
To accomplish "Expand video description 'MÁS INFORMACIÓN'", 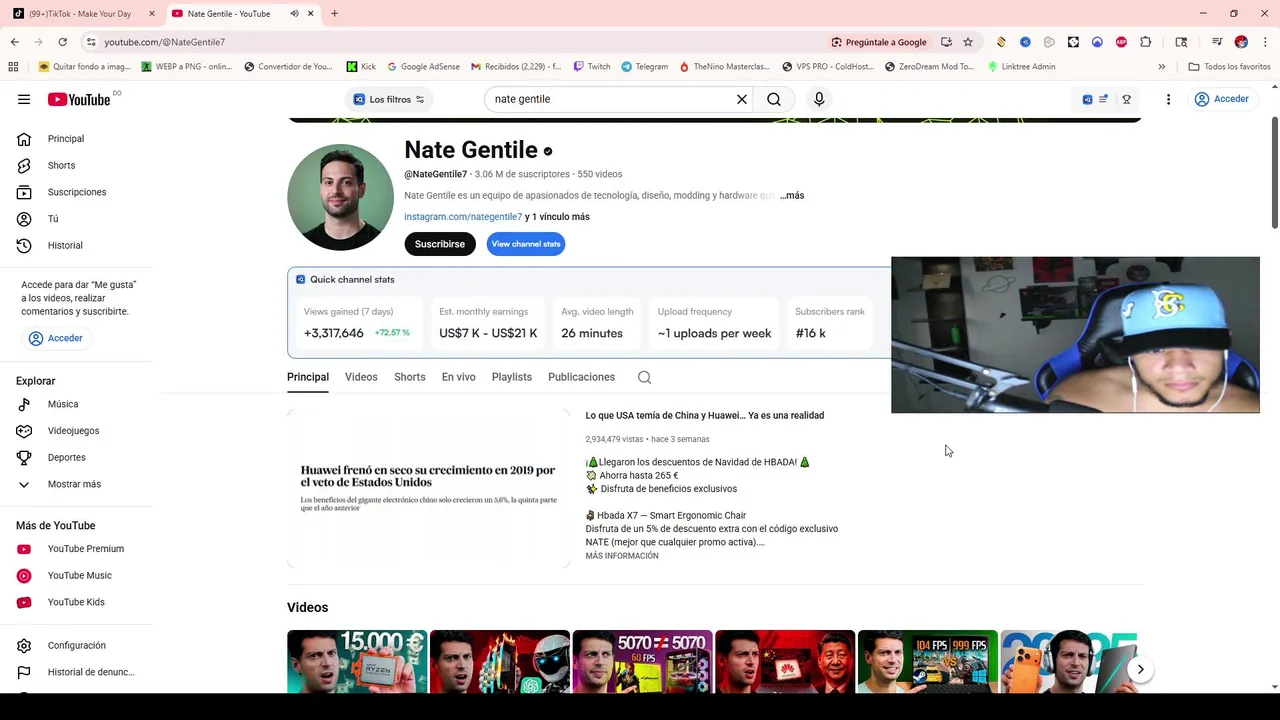I will click(x=622, y=556).
